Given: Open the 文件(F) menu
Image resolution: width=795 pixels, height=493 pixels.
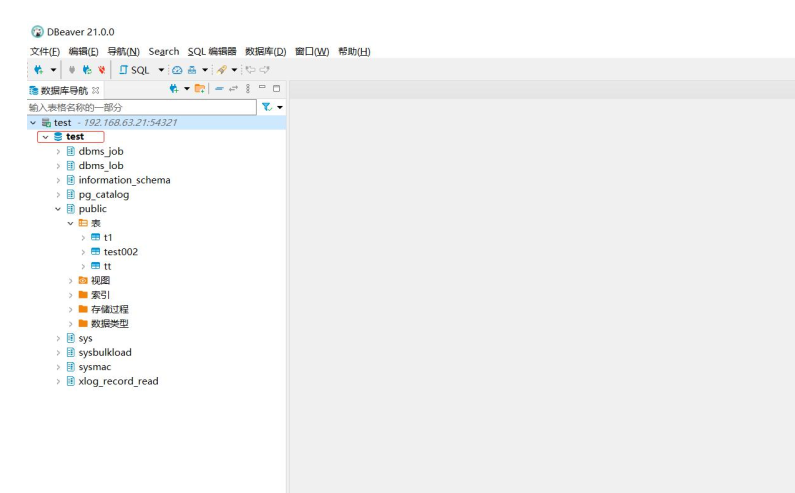Looking at the screenshot, I should pos(45,51).
